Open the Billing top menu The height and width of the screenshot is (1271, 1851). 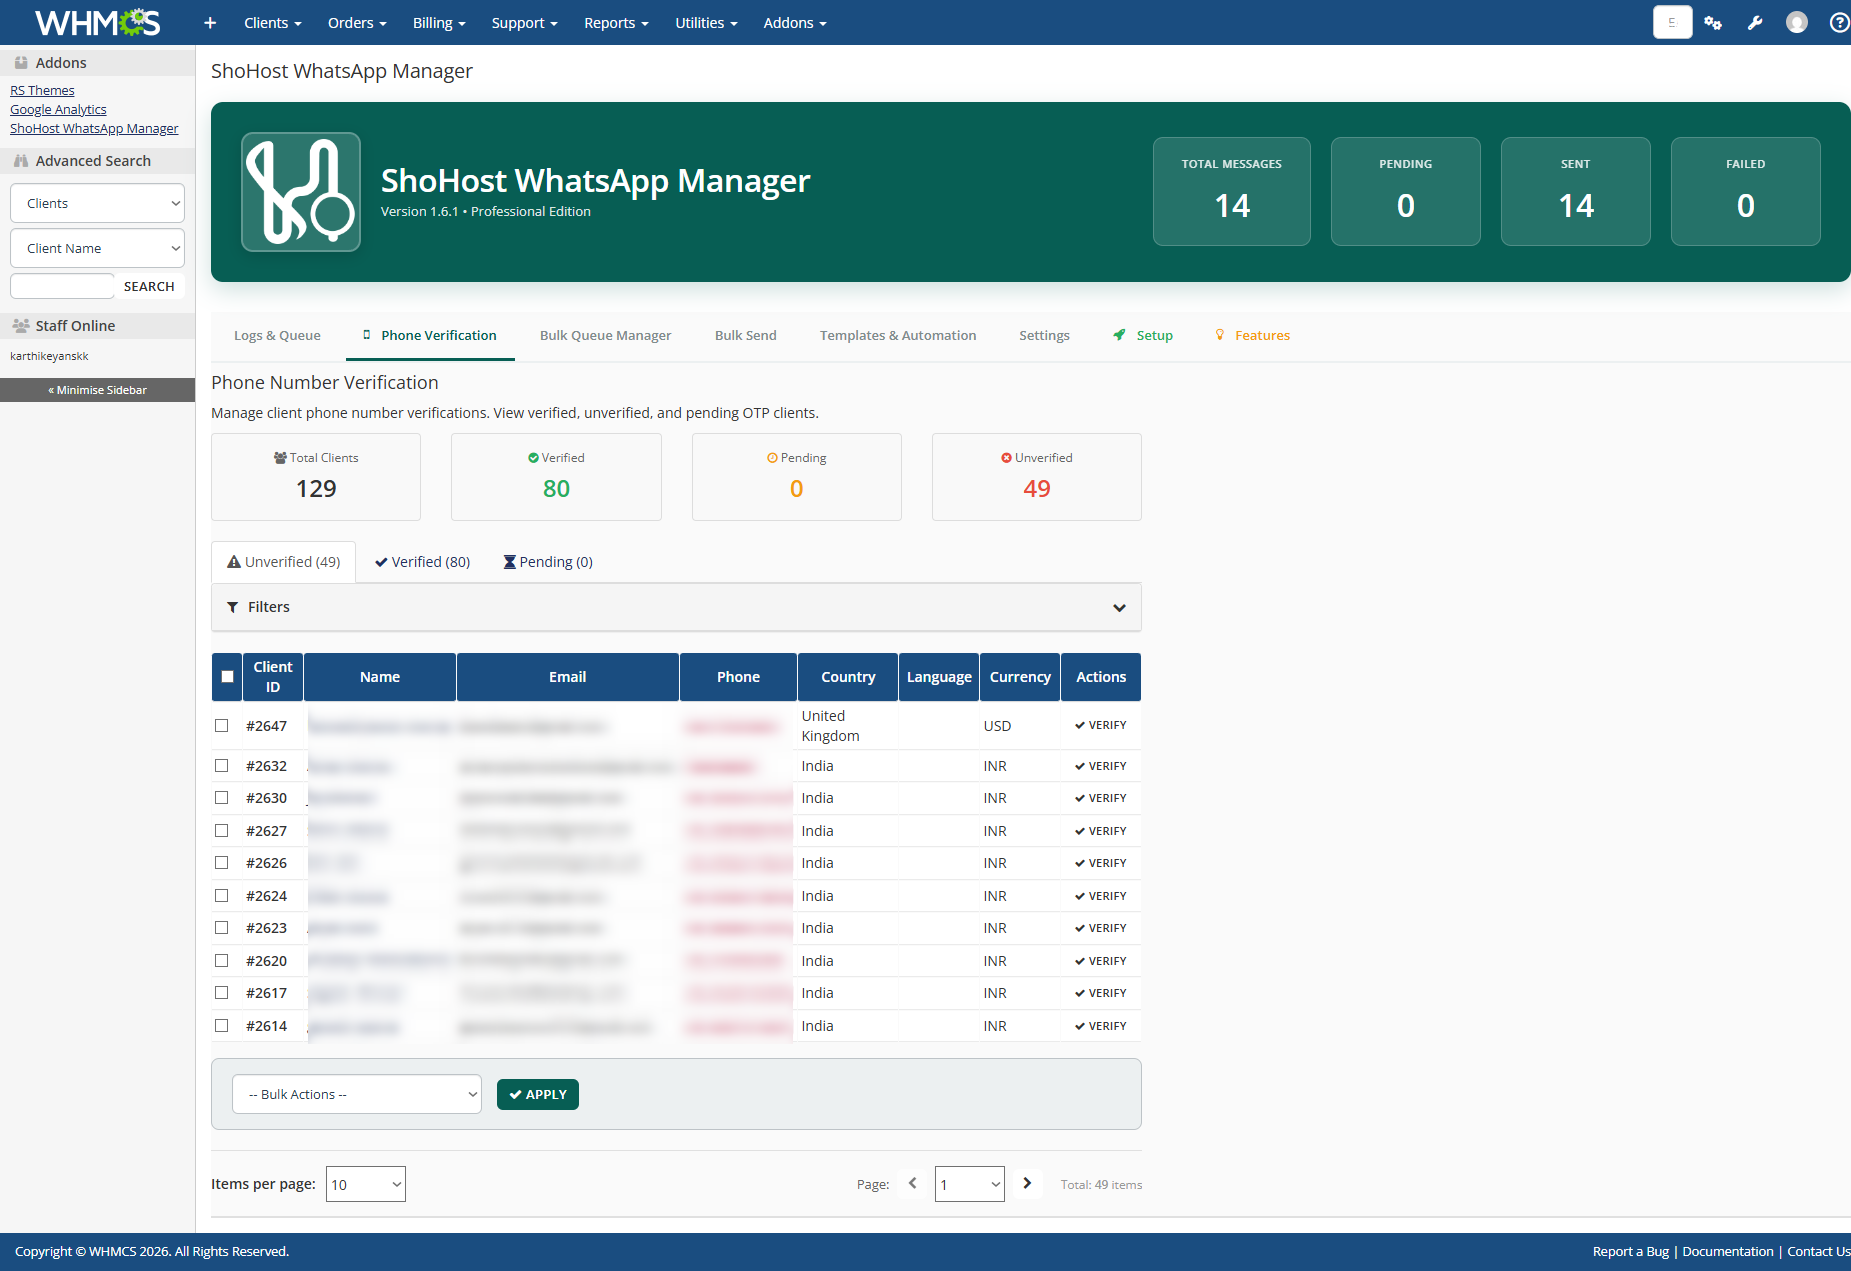[x=439, y=23]
